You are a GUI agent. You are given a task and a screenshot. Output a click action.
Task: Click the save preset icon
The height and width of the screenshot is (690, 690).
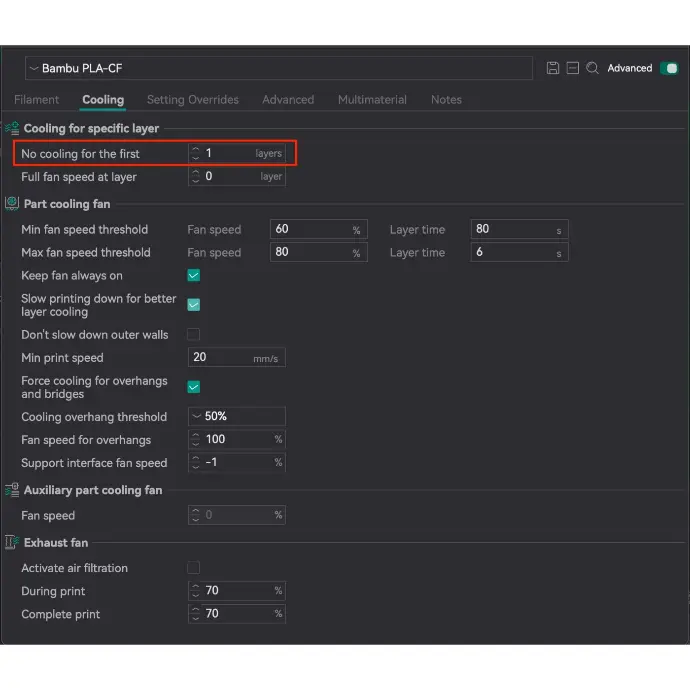(553, 68)
